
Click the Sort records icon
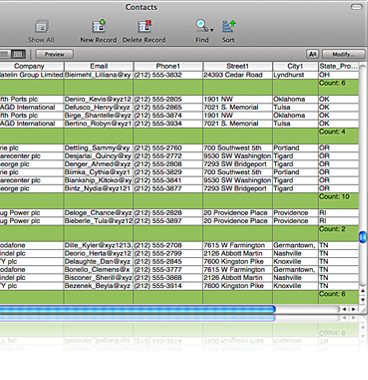229,26
